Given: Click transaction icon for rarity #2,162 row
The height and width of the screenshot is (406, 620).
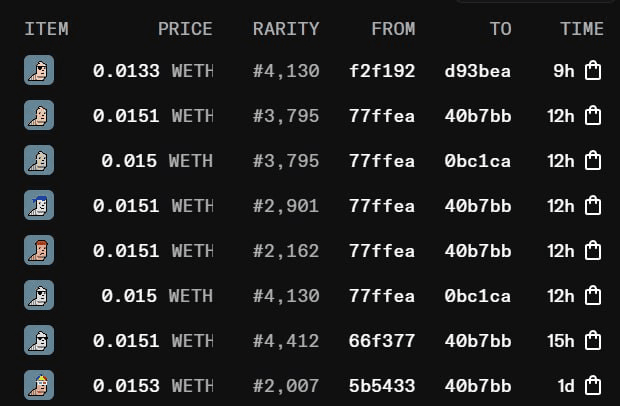Looking at the screenshot, I should (593, 251).
